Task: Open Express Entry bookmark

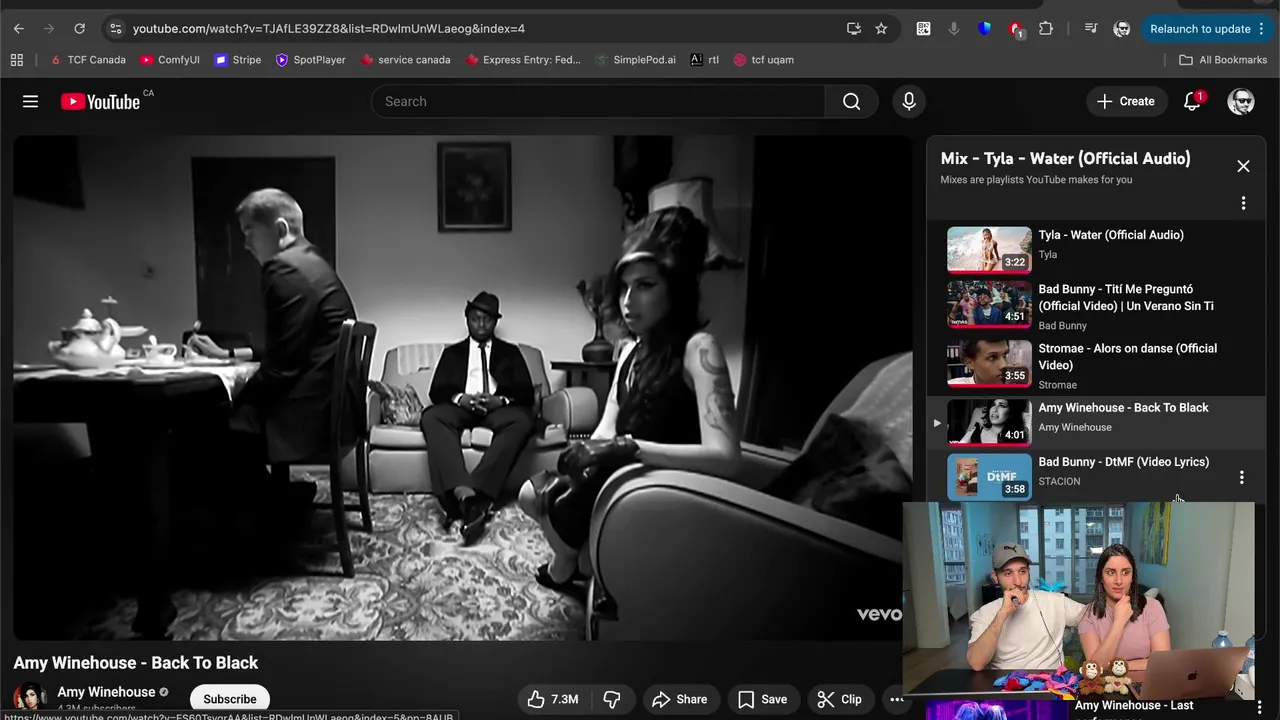Action: pyautogui.click(x=522, y=60)
